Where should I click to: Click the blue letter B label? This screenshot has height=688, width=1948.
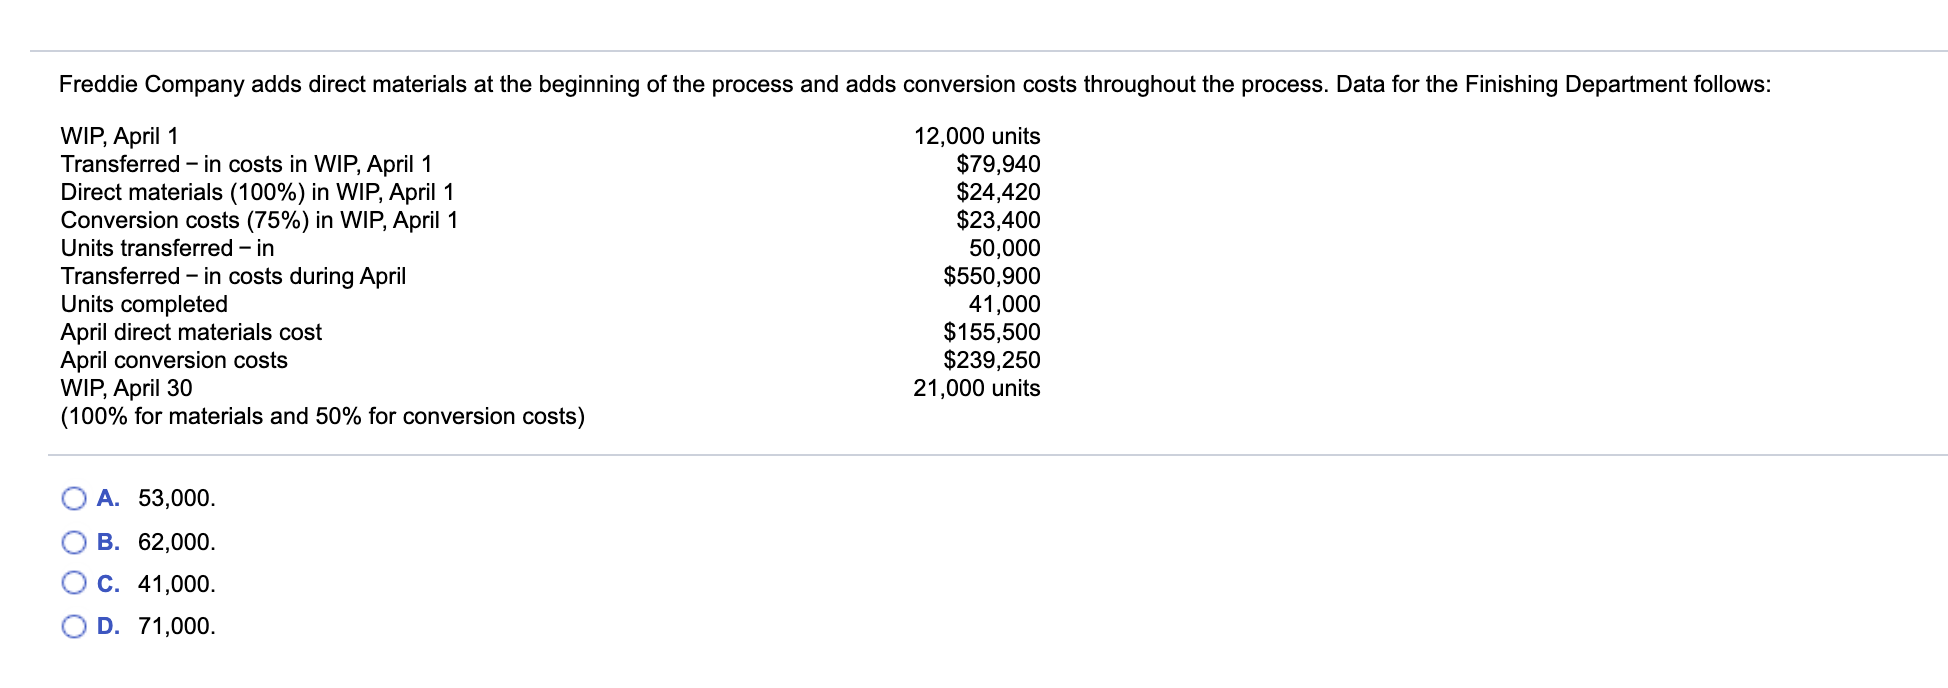(108, 541)
